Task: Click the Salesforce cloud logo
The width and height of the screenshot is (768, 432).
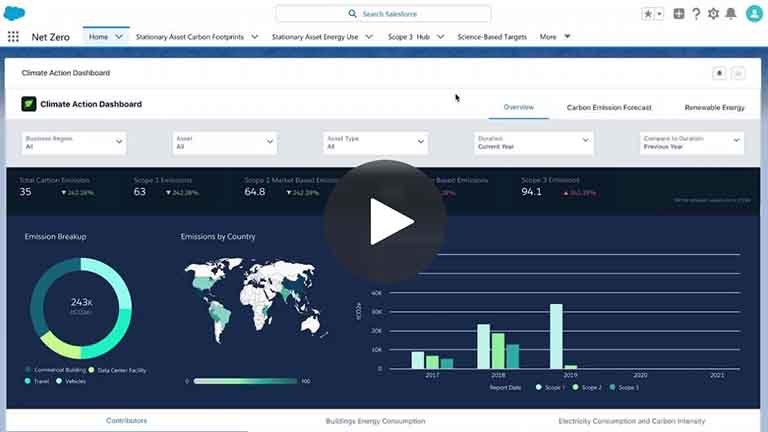Action: point(13,13)
